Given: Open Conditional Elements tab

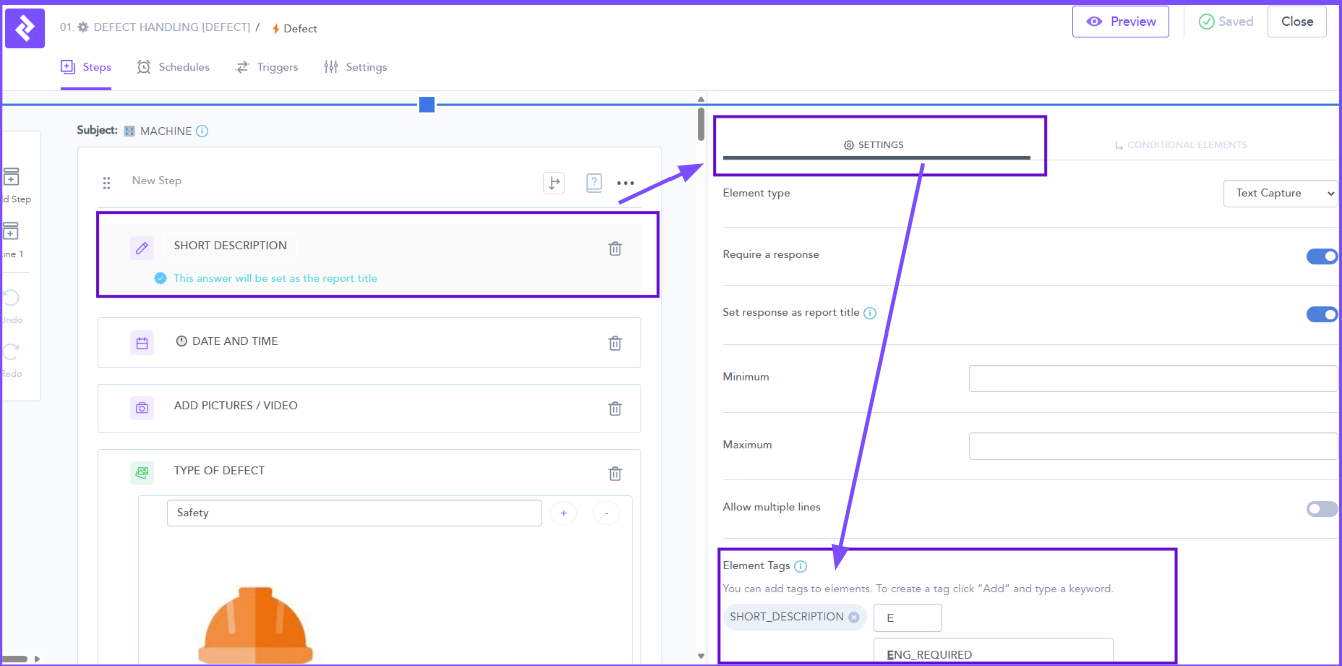Looking at the screenshot, I should (1181, 145).
